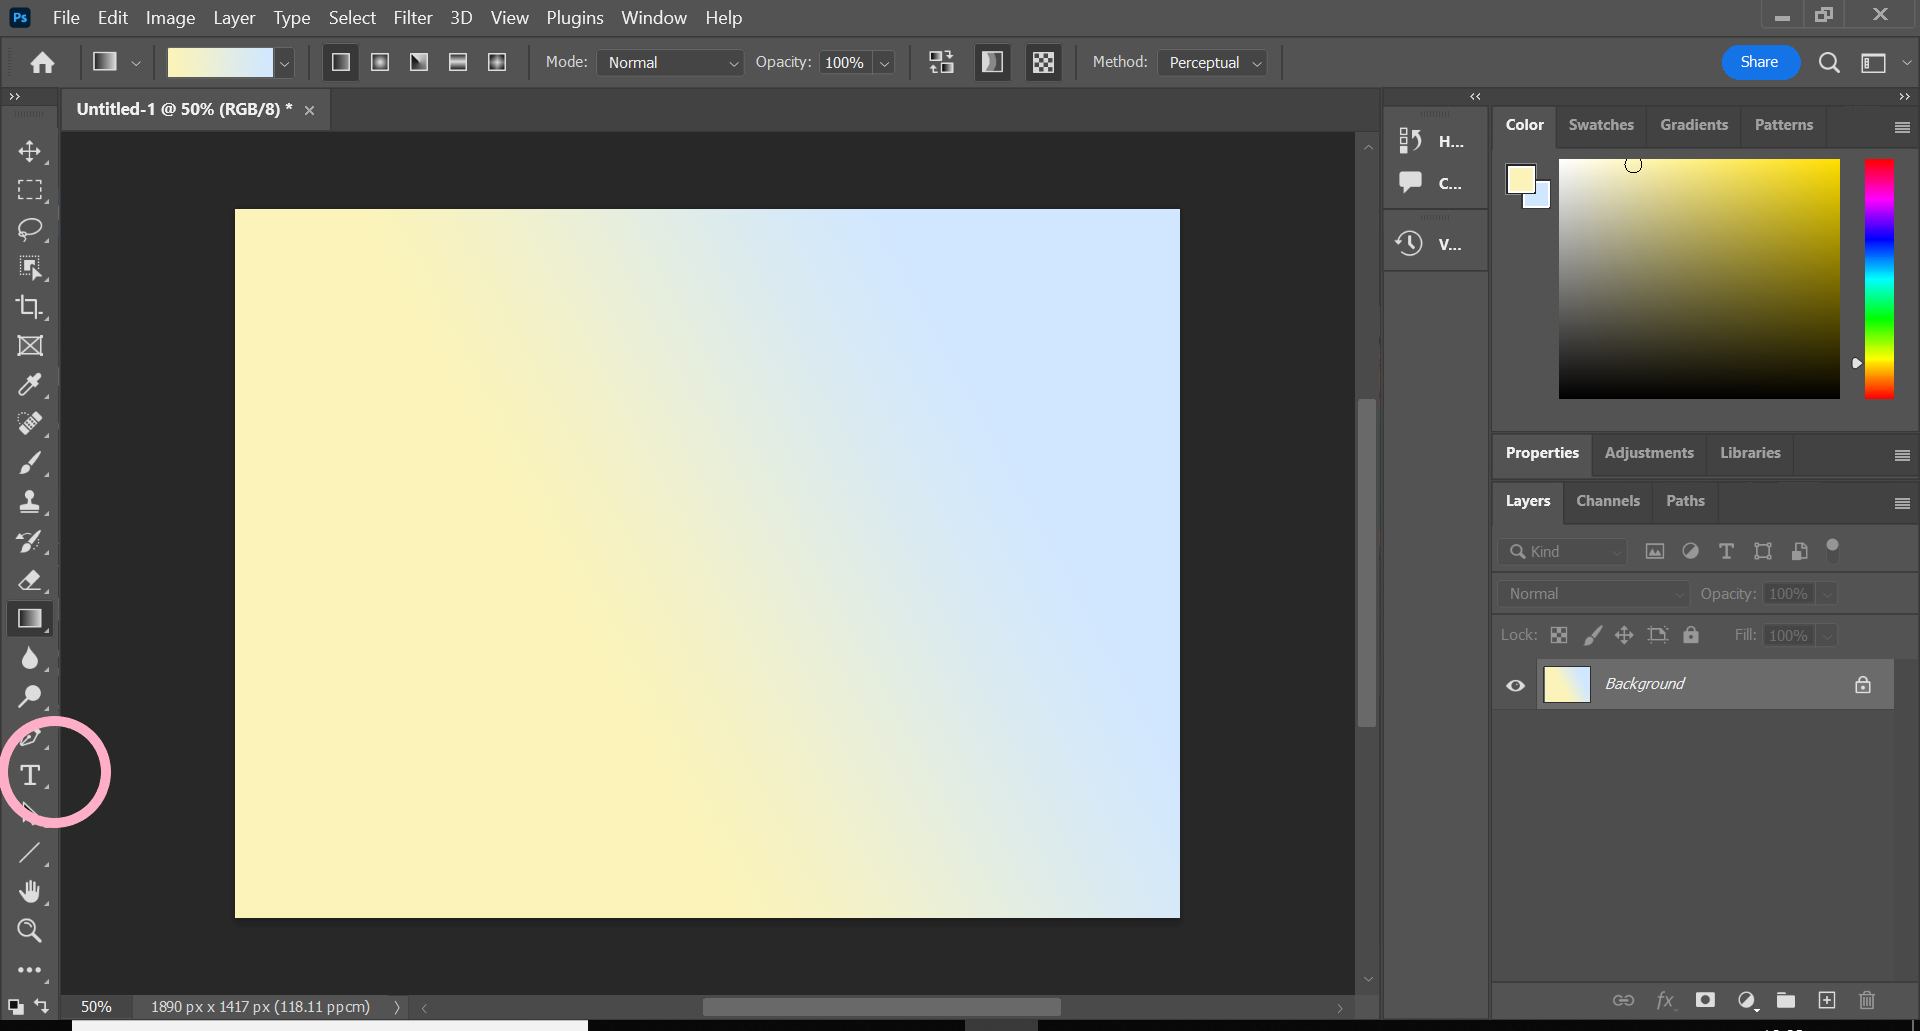Switch to the Adjustments tab
The height and width of the screenshot is (1031, 1920).
(x=1649, y=453)
